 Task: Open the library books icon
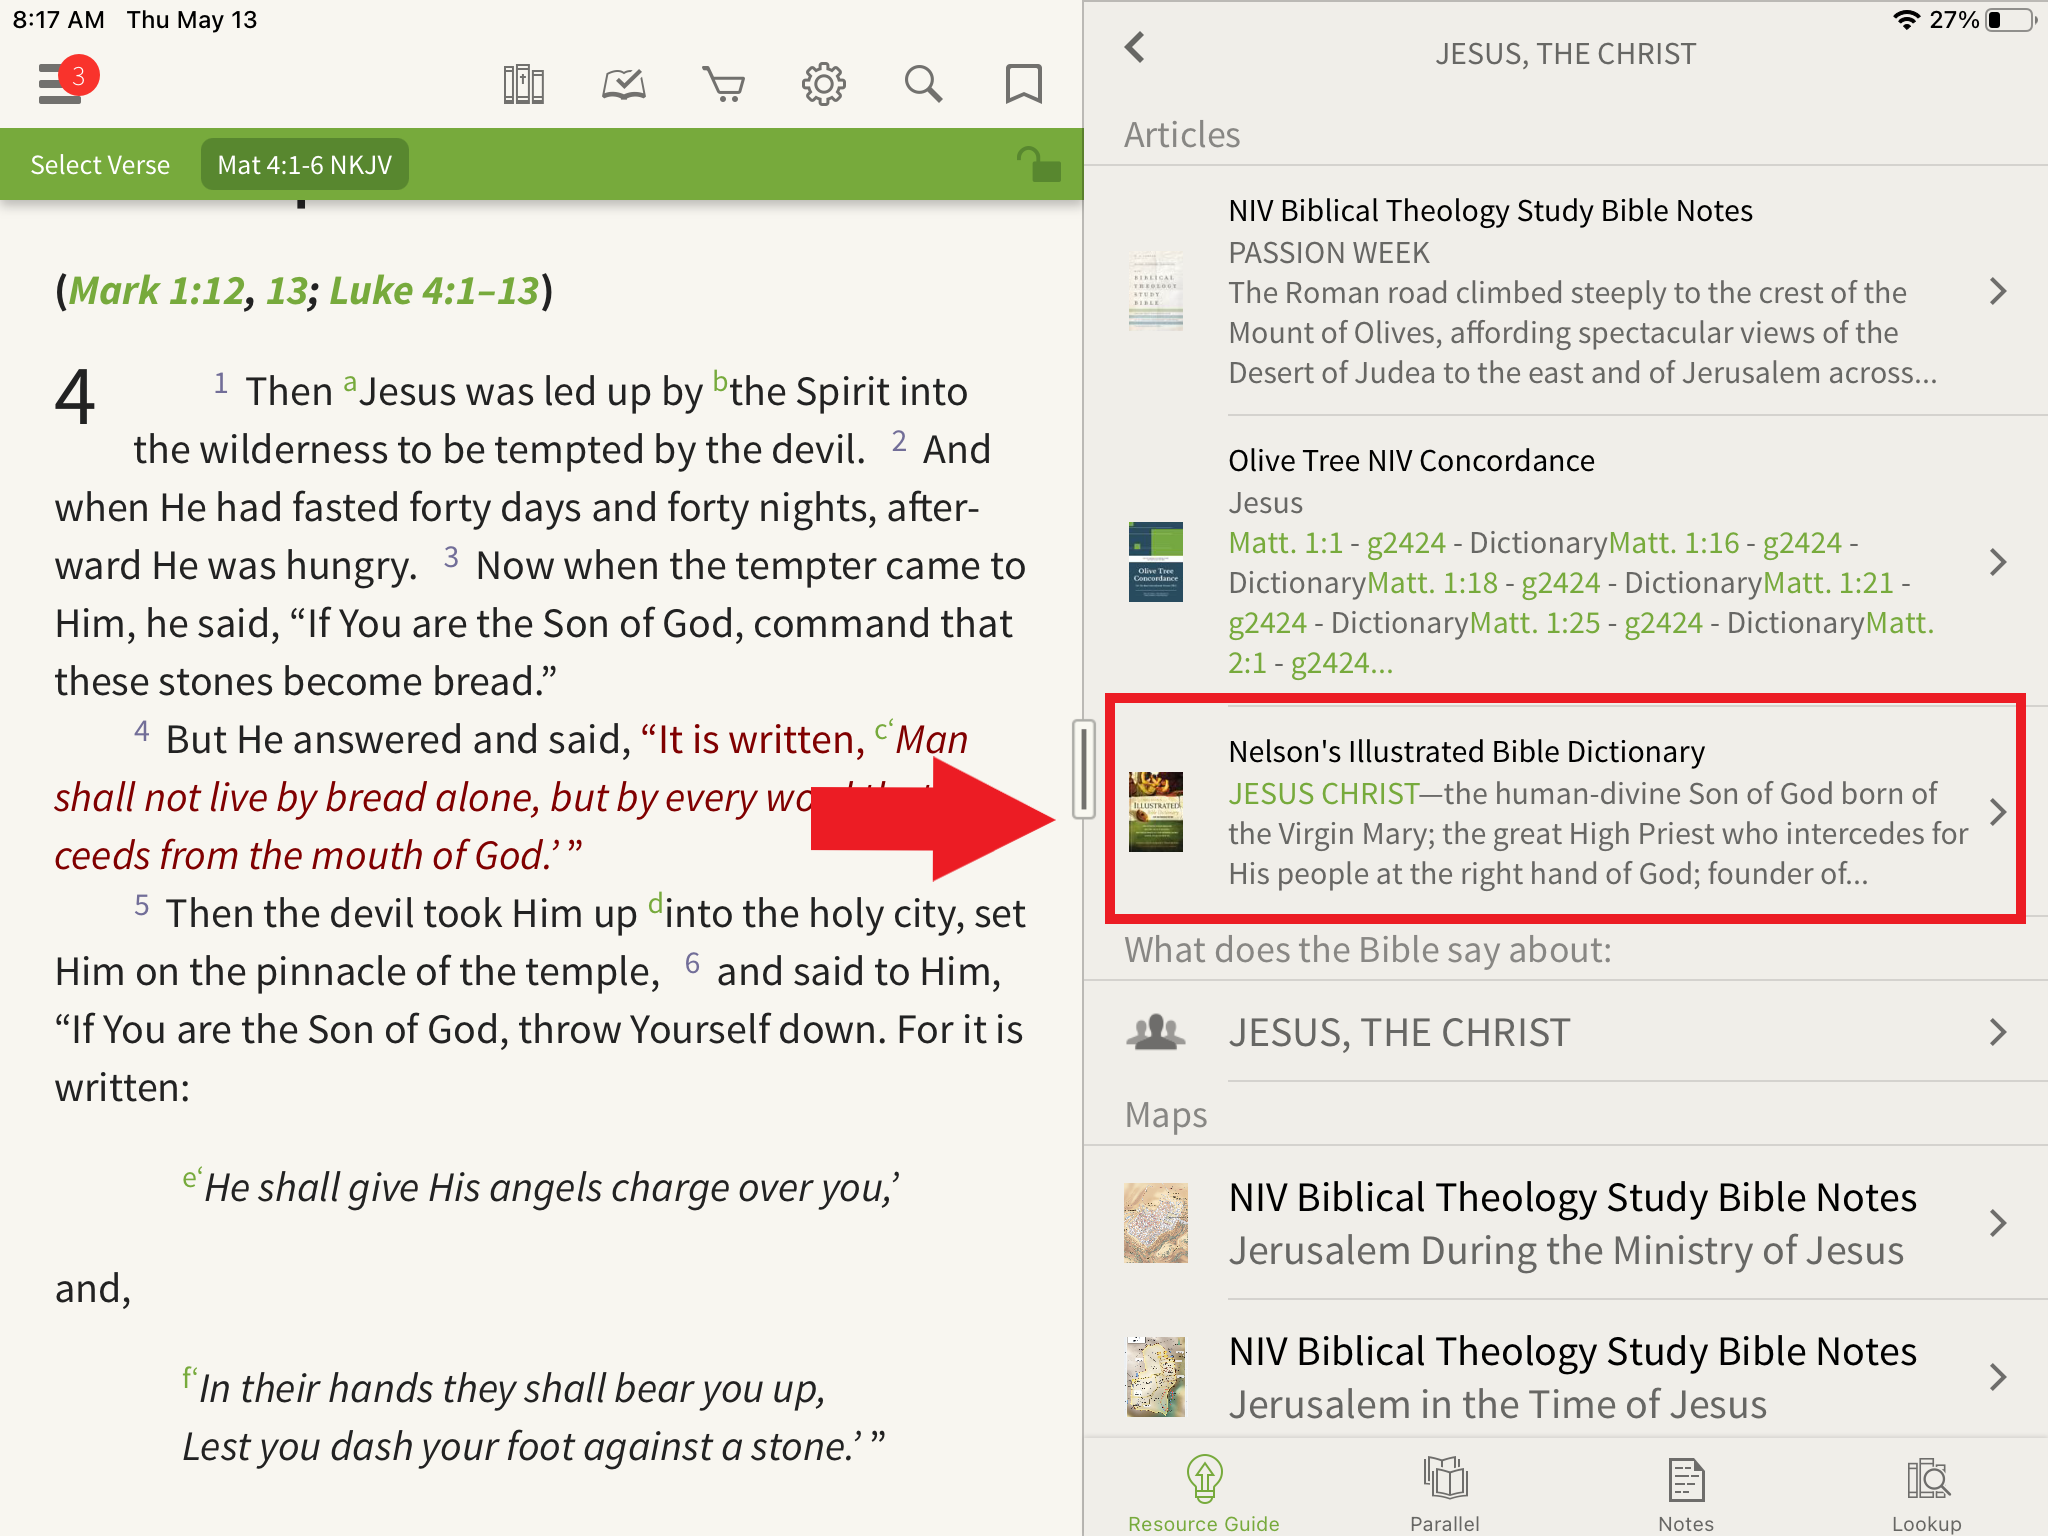click(523, 84)
